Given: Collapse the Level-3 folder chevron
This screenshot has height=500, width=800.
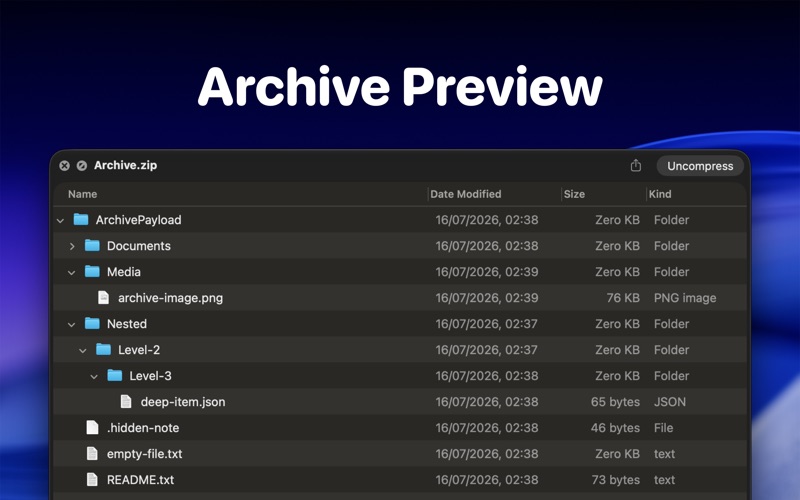Looking at the screenshot, I should click(x=94, y=377).
